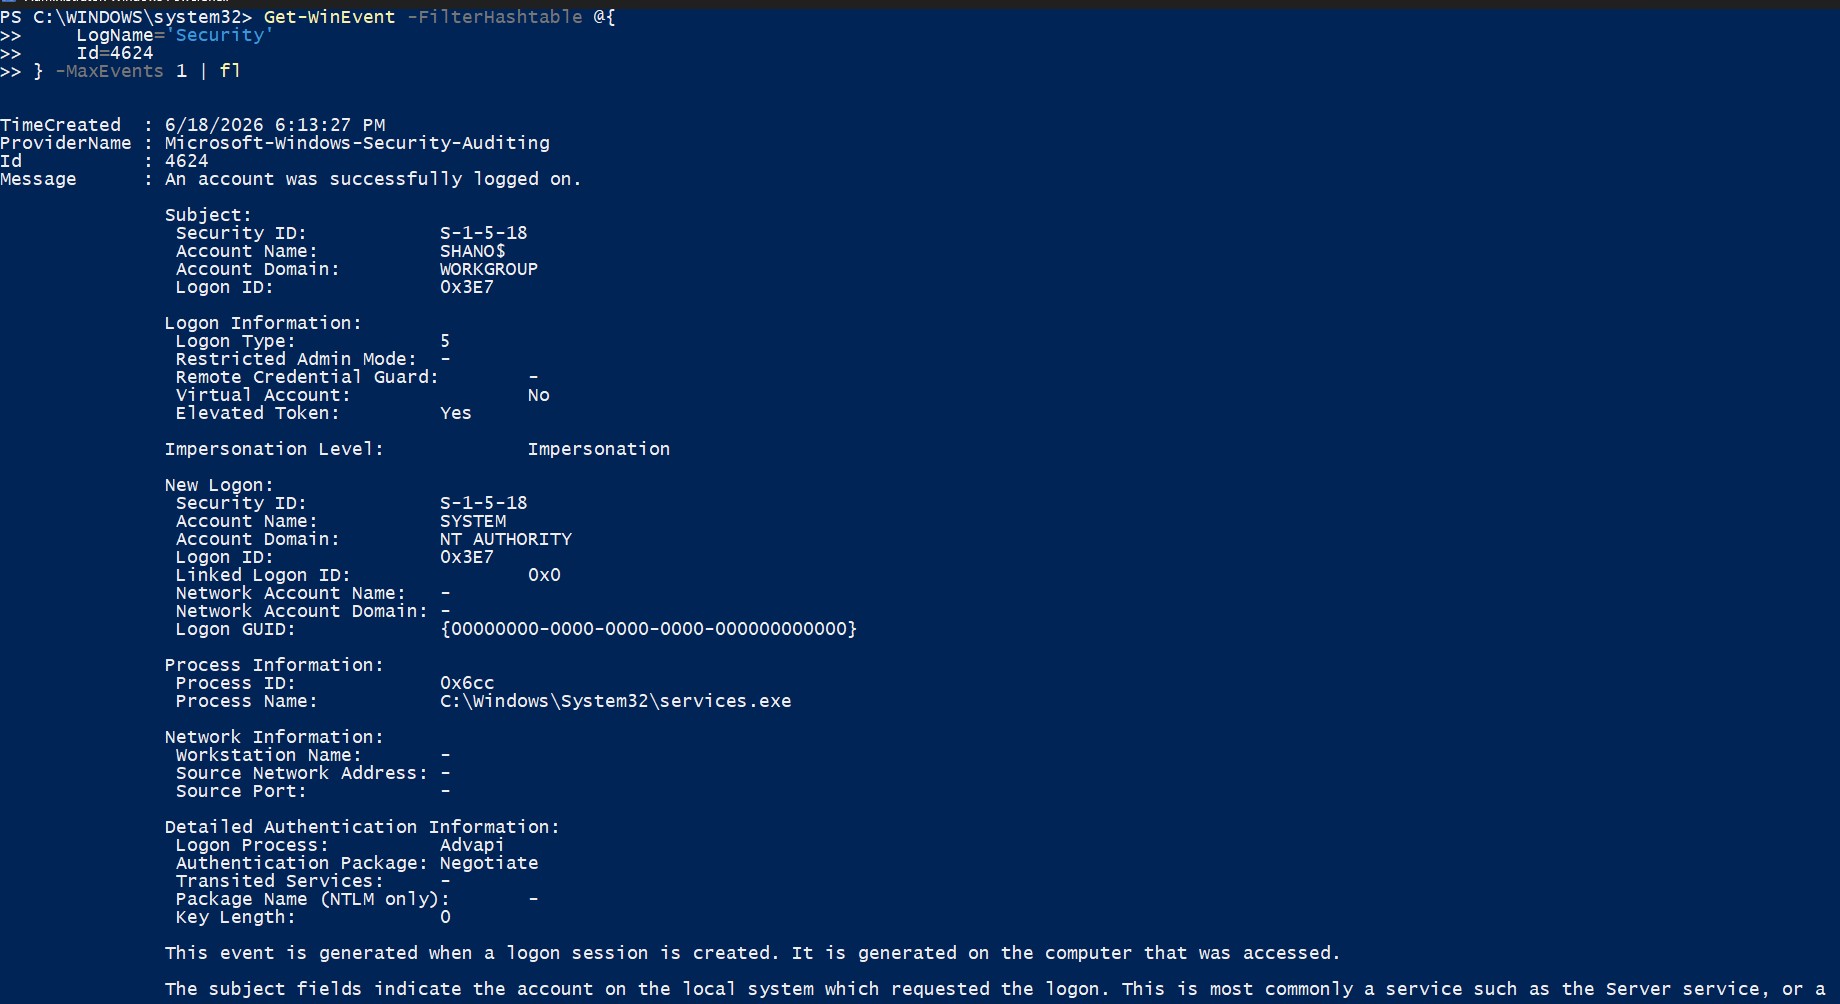1840x1004 pixels.
Task: Click the Microsoft-Windows-Security-Auditing provider name
Action: [x=357, y=143]
